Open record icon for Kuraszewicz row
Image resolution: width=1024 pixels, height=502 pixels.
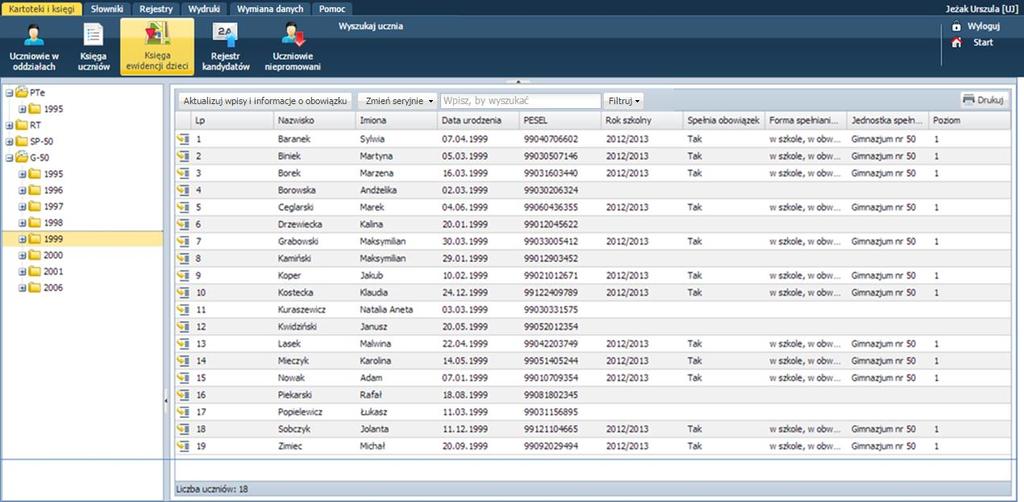click(183, 309)
